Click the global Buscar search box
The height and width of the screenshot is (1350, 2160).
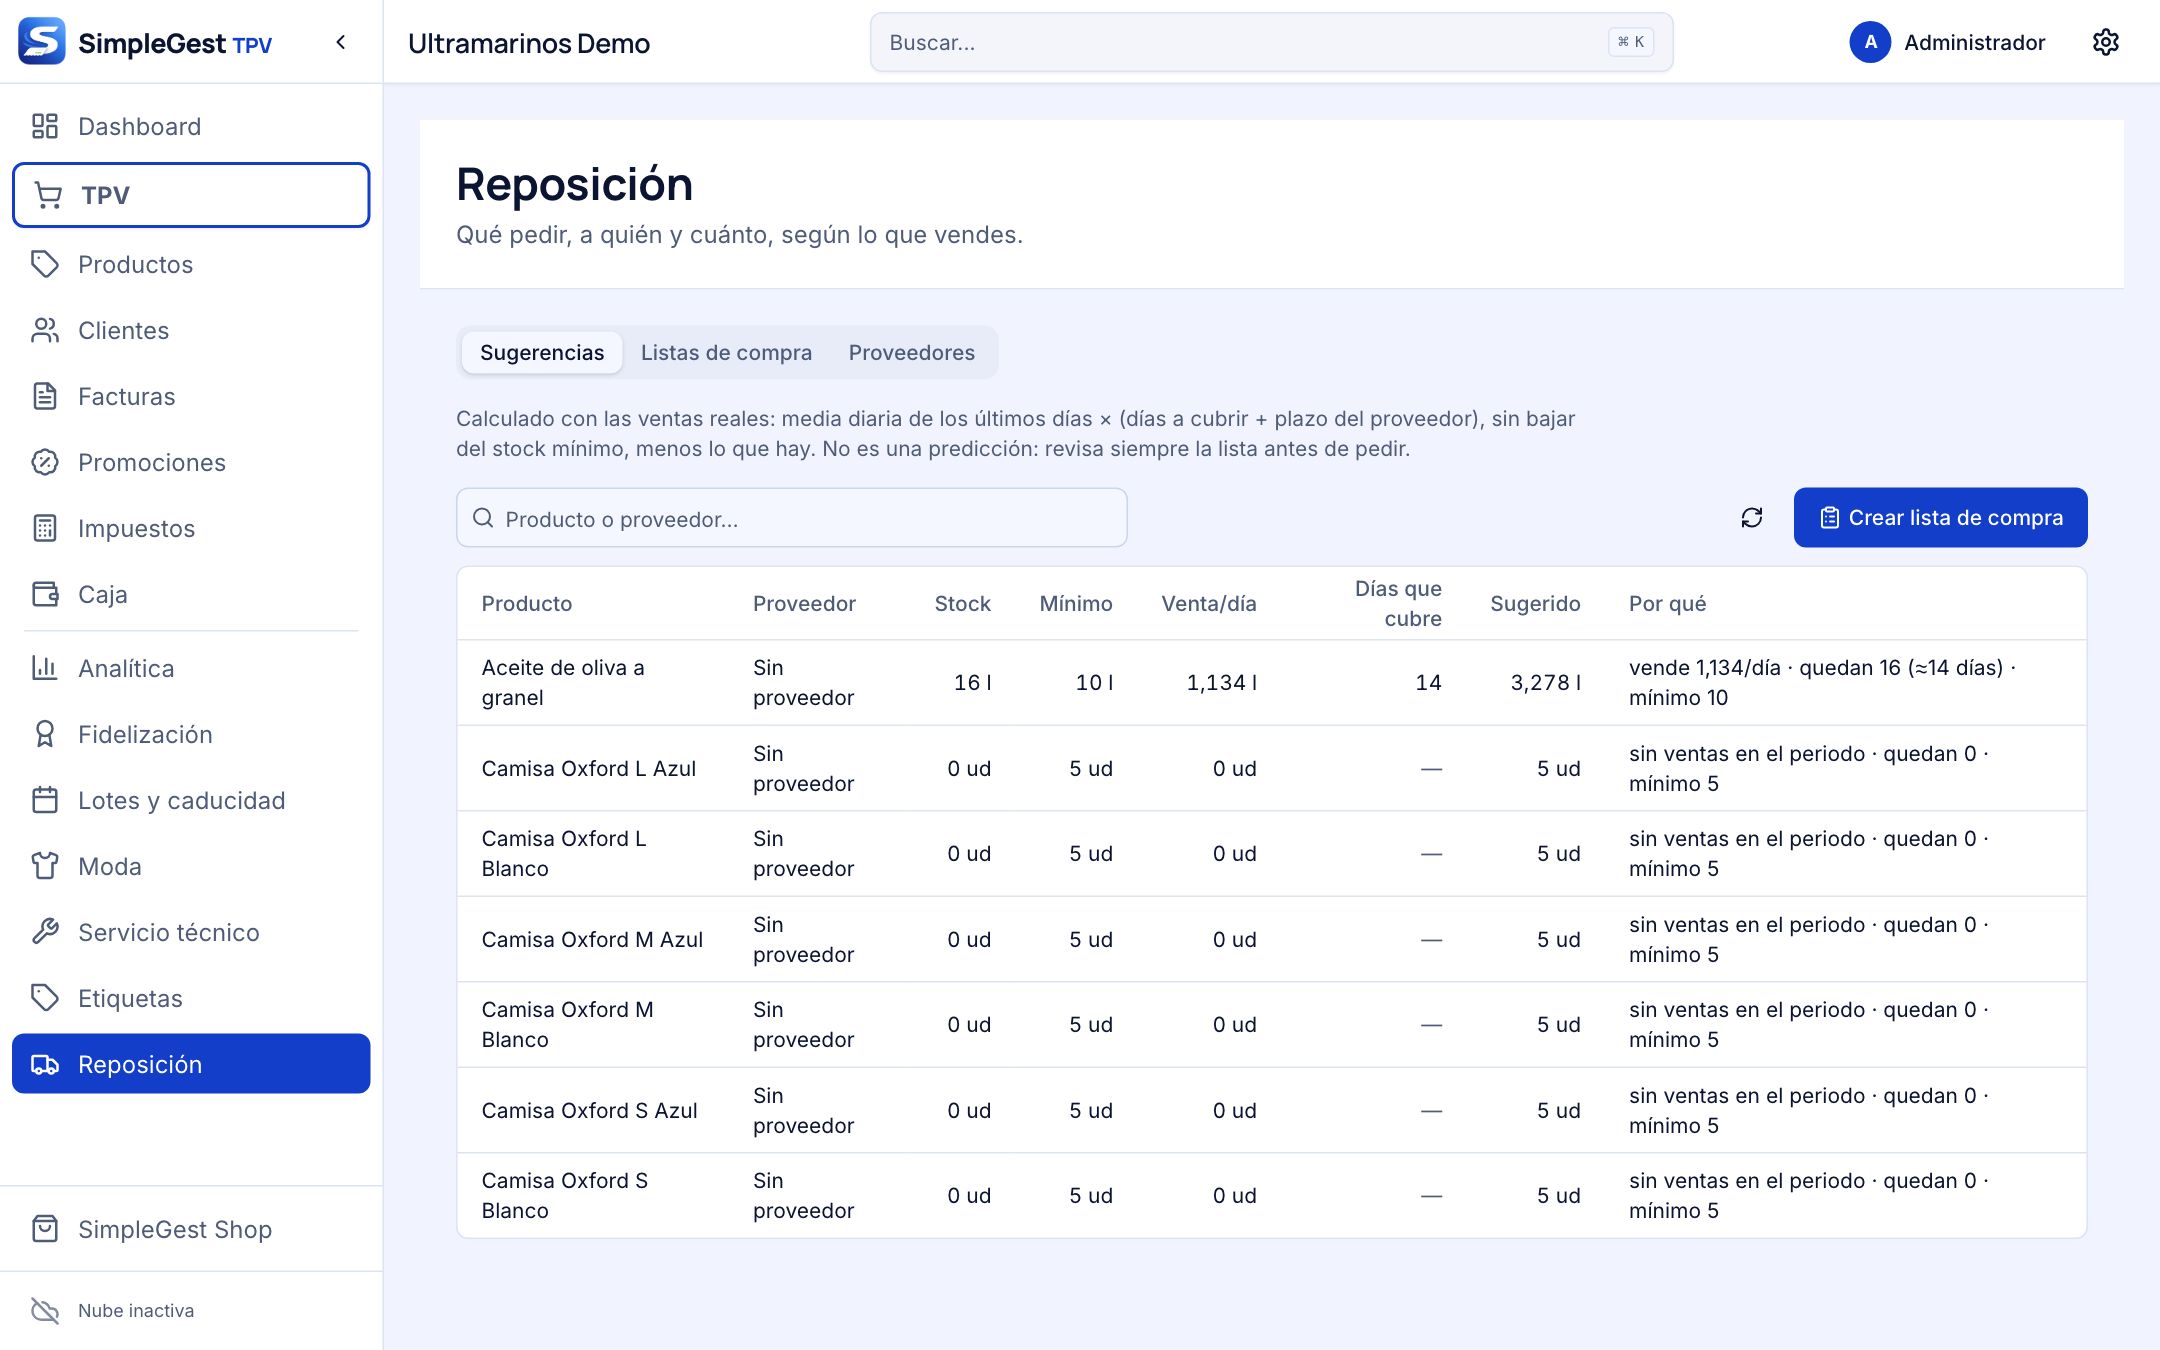(x=1271, y=42)
